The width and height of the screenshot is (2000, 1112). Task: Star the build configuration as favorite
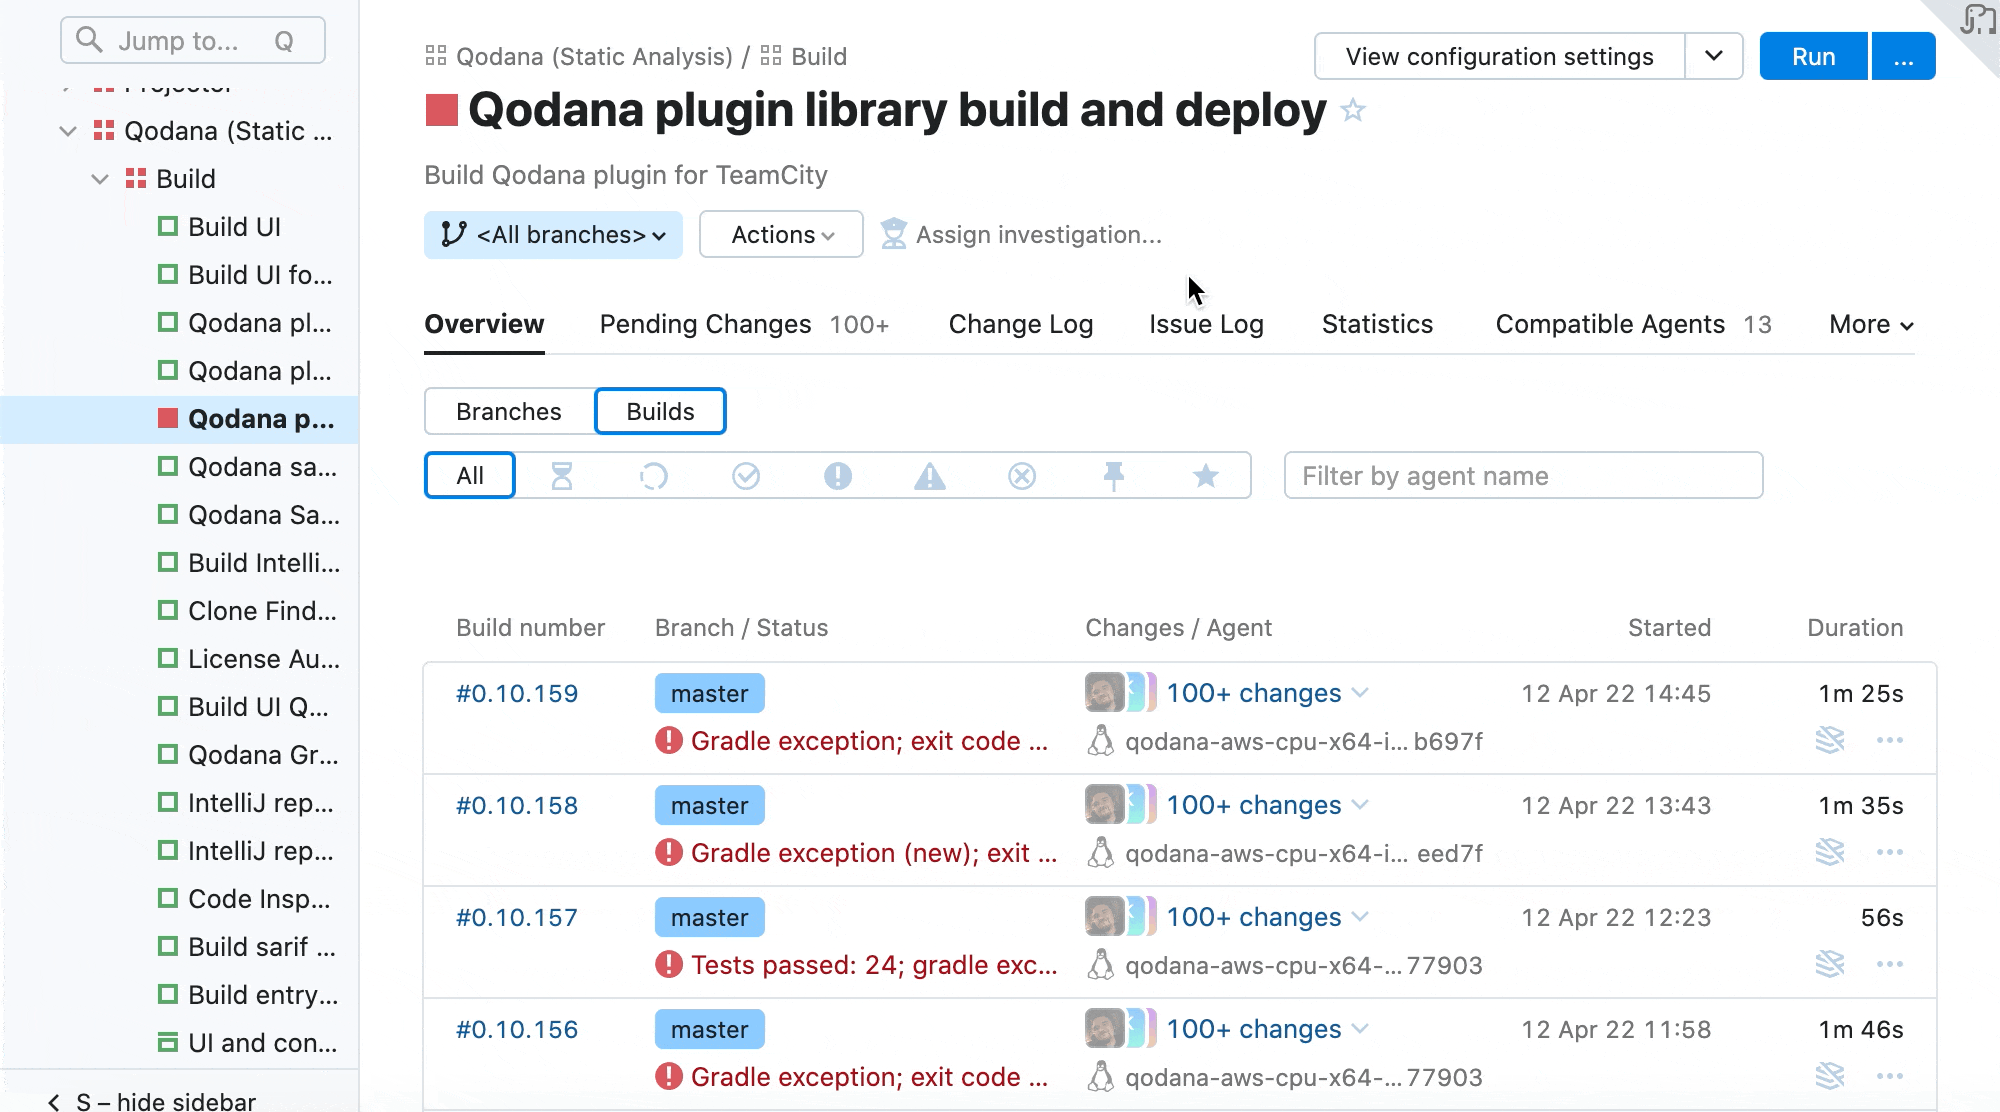click(1353, 110)
